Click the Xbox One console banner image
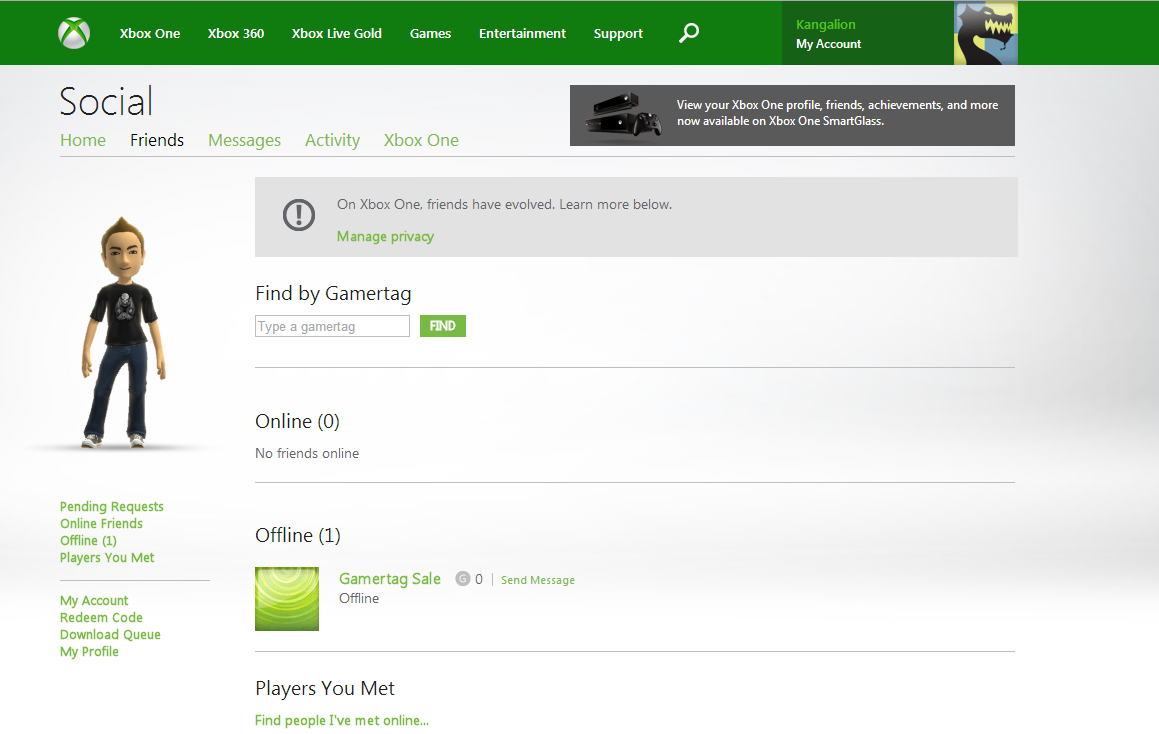Screen dimensions: 1159x734 point(623,115)
